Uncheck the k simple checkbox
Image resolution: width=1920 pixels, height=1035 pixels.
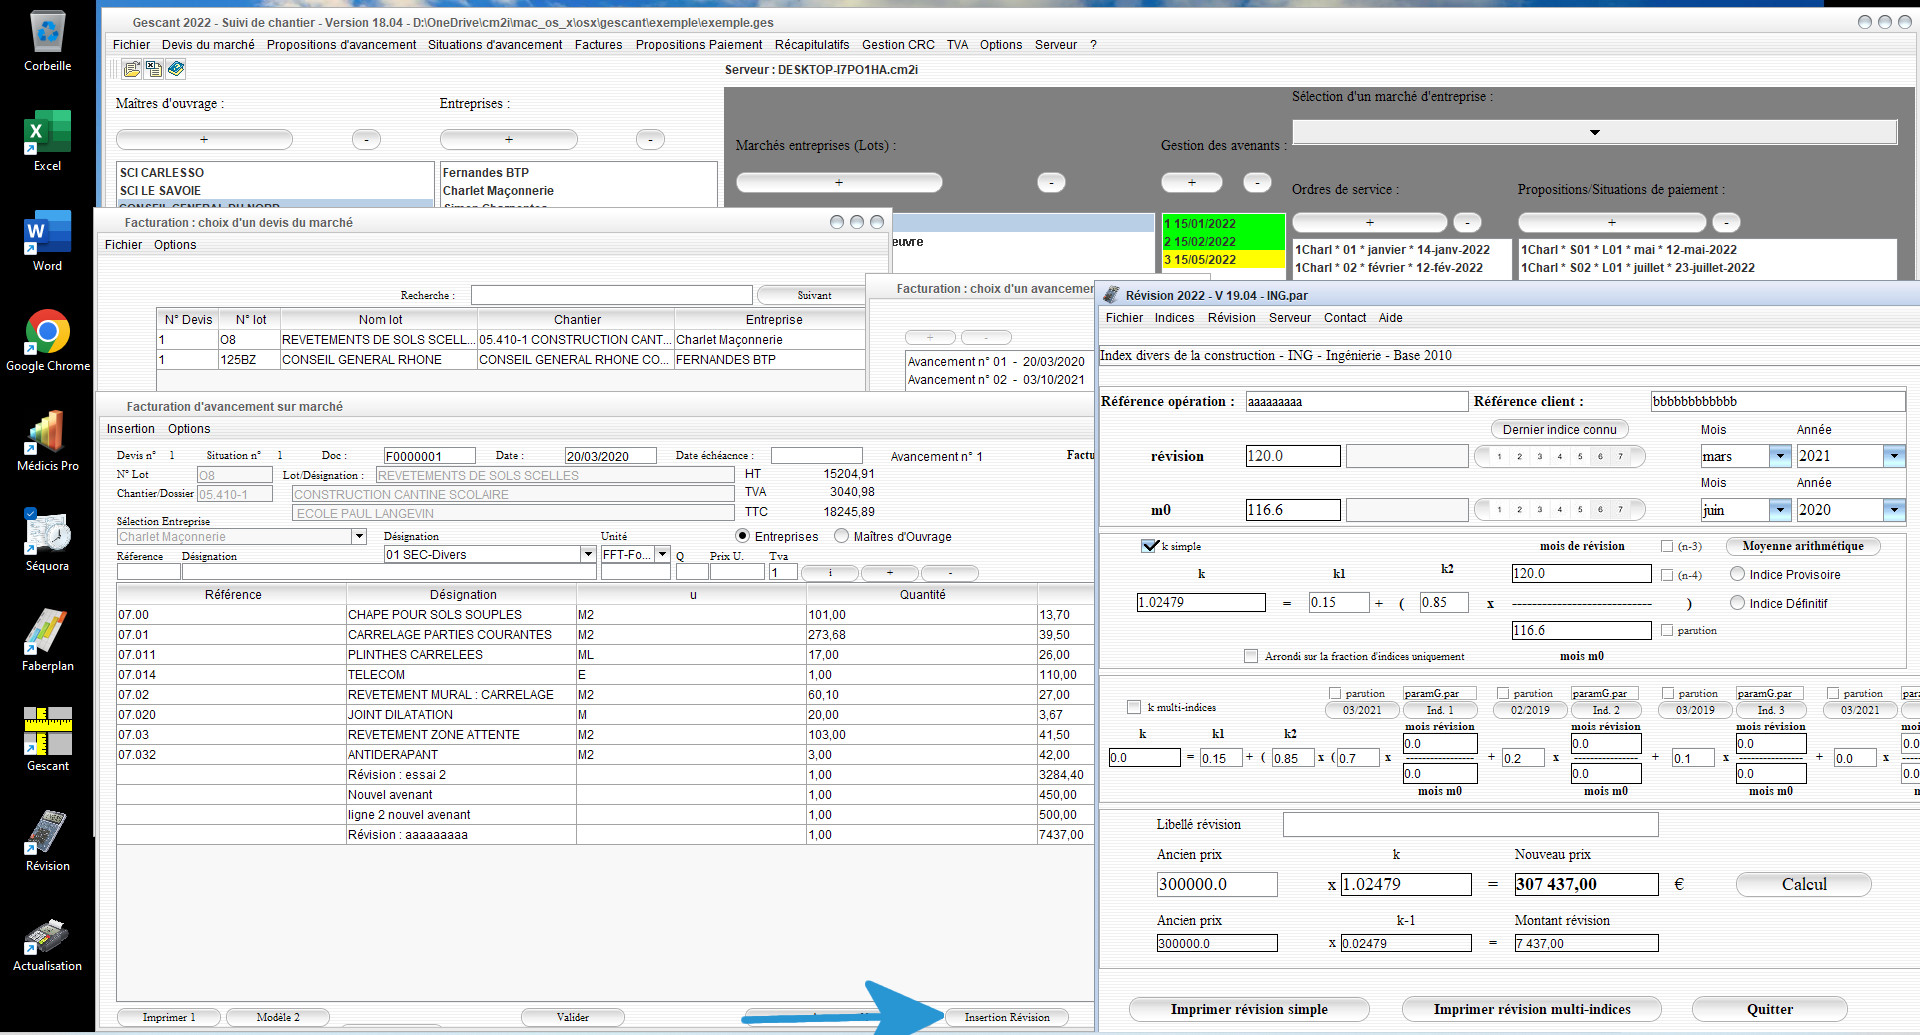tap(1149, 546)
